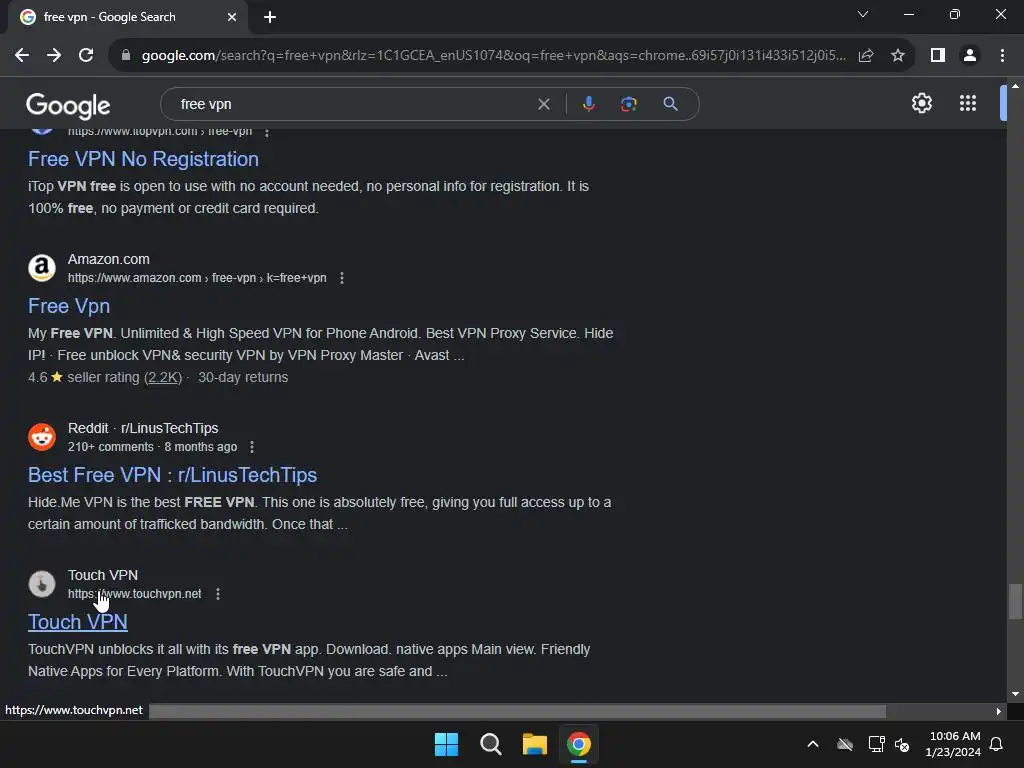The image size is (1024, 768).
Task: Open tab search dropdown chevron
Action: point(863,14)
